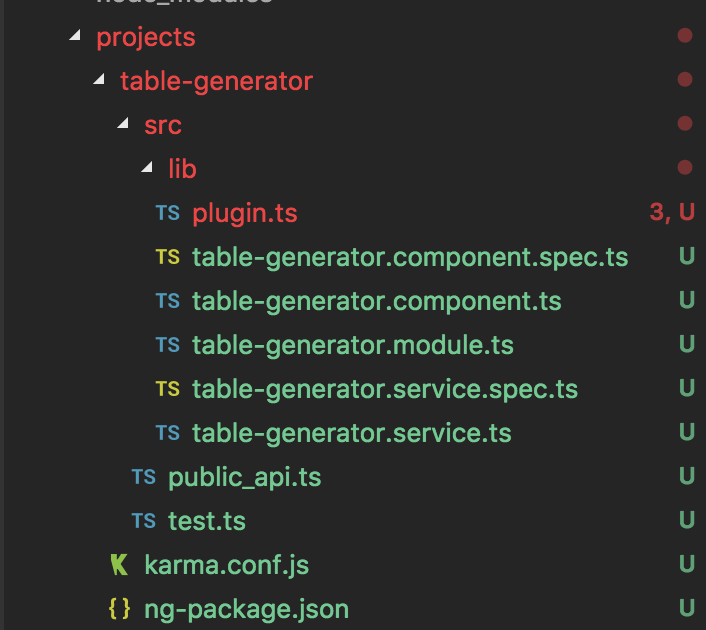Click the TS icon next to test.ts

(x=143, y=521)
